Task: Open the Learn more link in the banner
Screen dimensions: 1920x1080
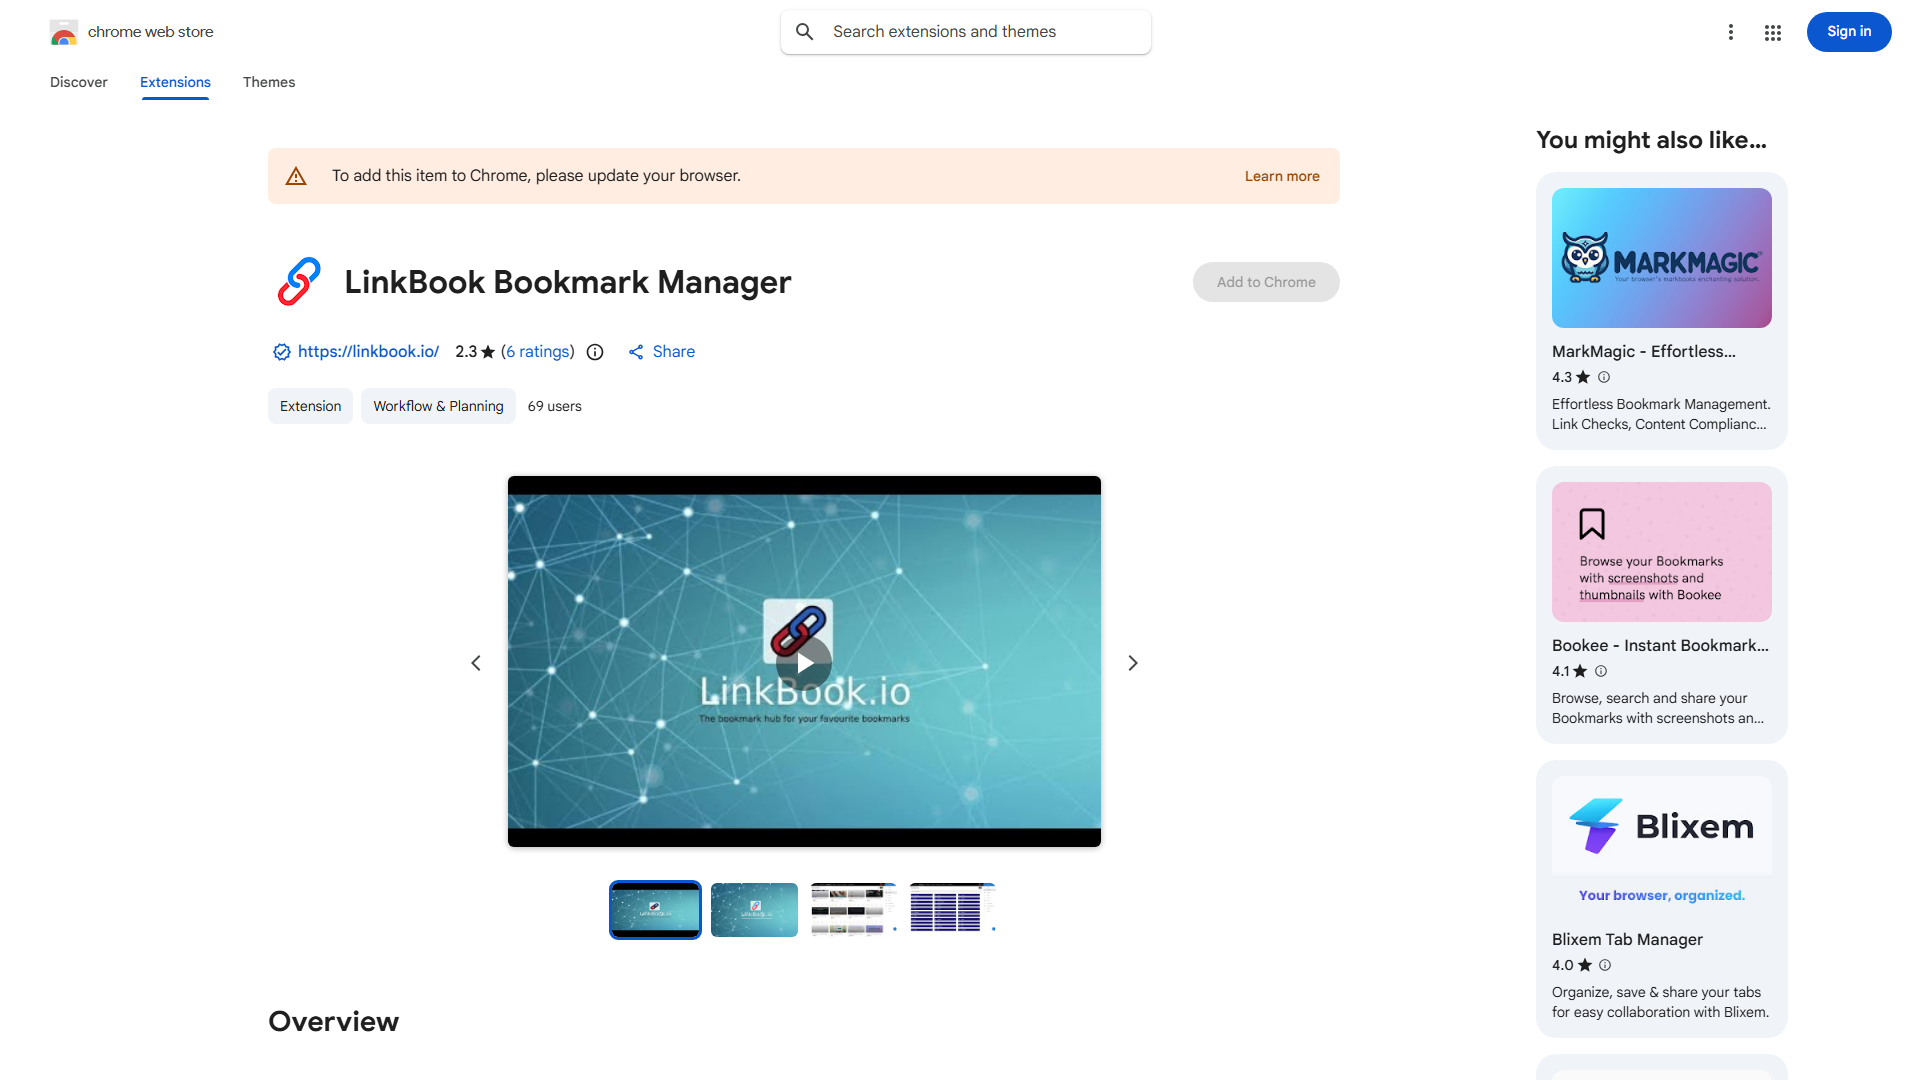Action: (1281, 175)
